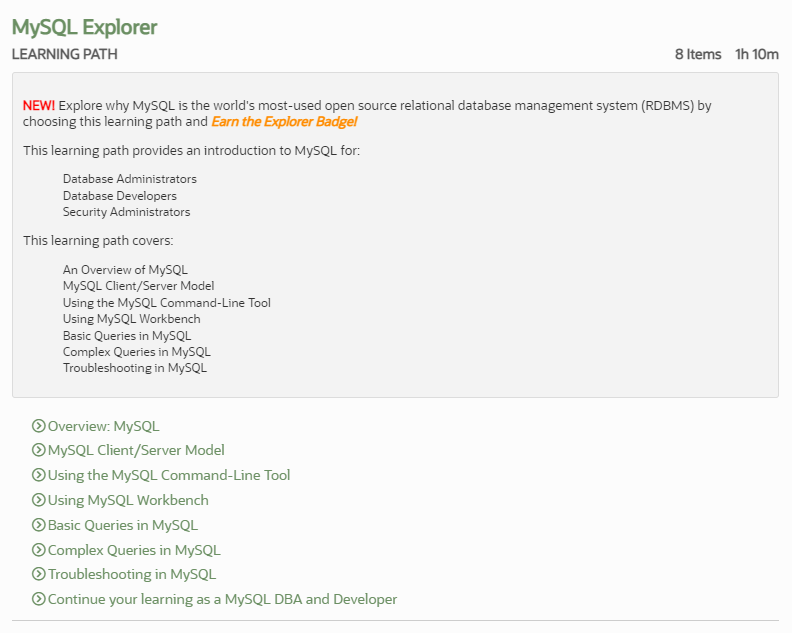Click the arrow icon beside MySQL Client/Server Model
The width and height of the screenshot is (792, 633).
(38, 450)
